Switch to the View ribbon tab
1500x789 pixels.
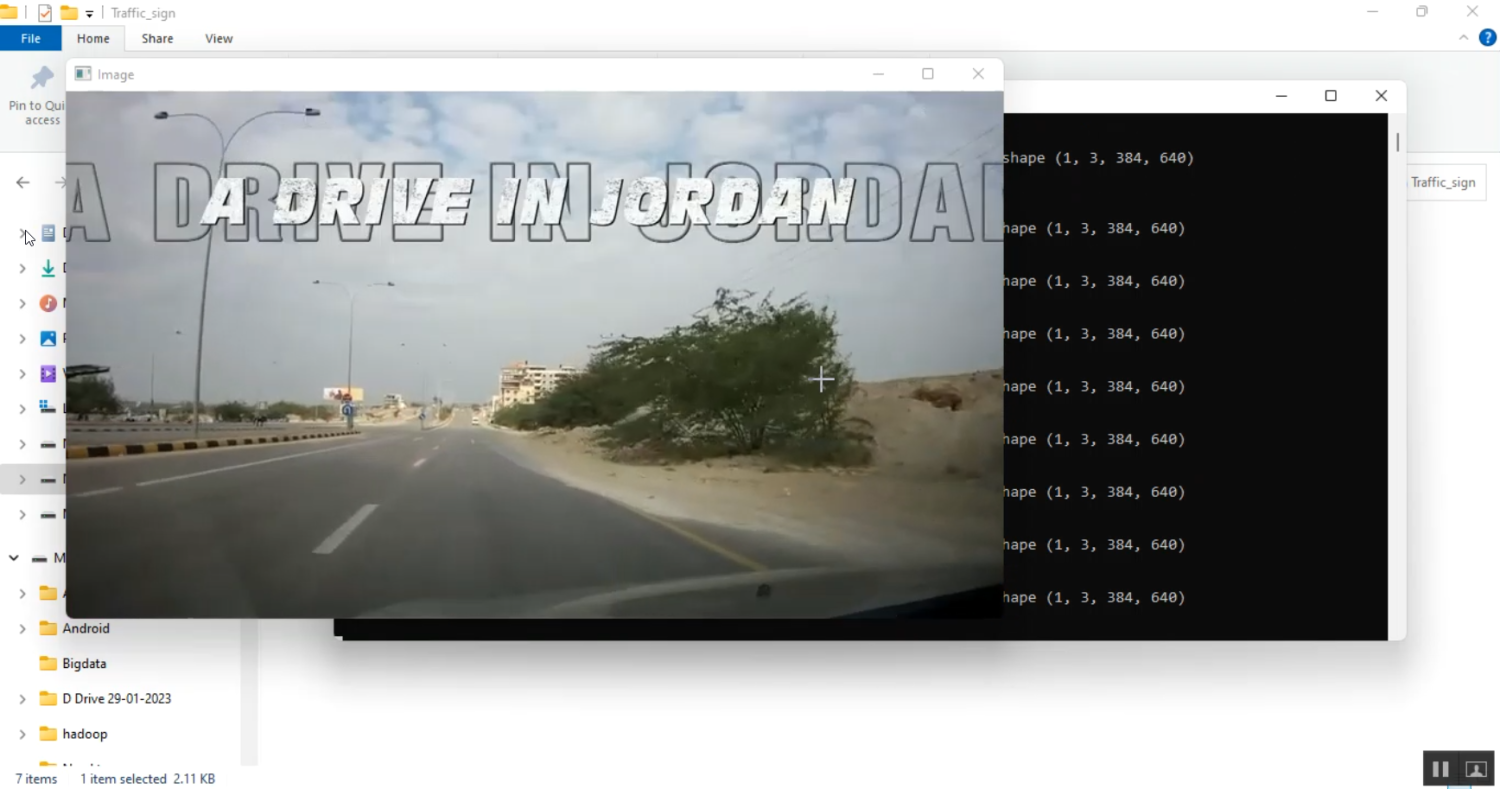[x=219, y=39]
